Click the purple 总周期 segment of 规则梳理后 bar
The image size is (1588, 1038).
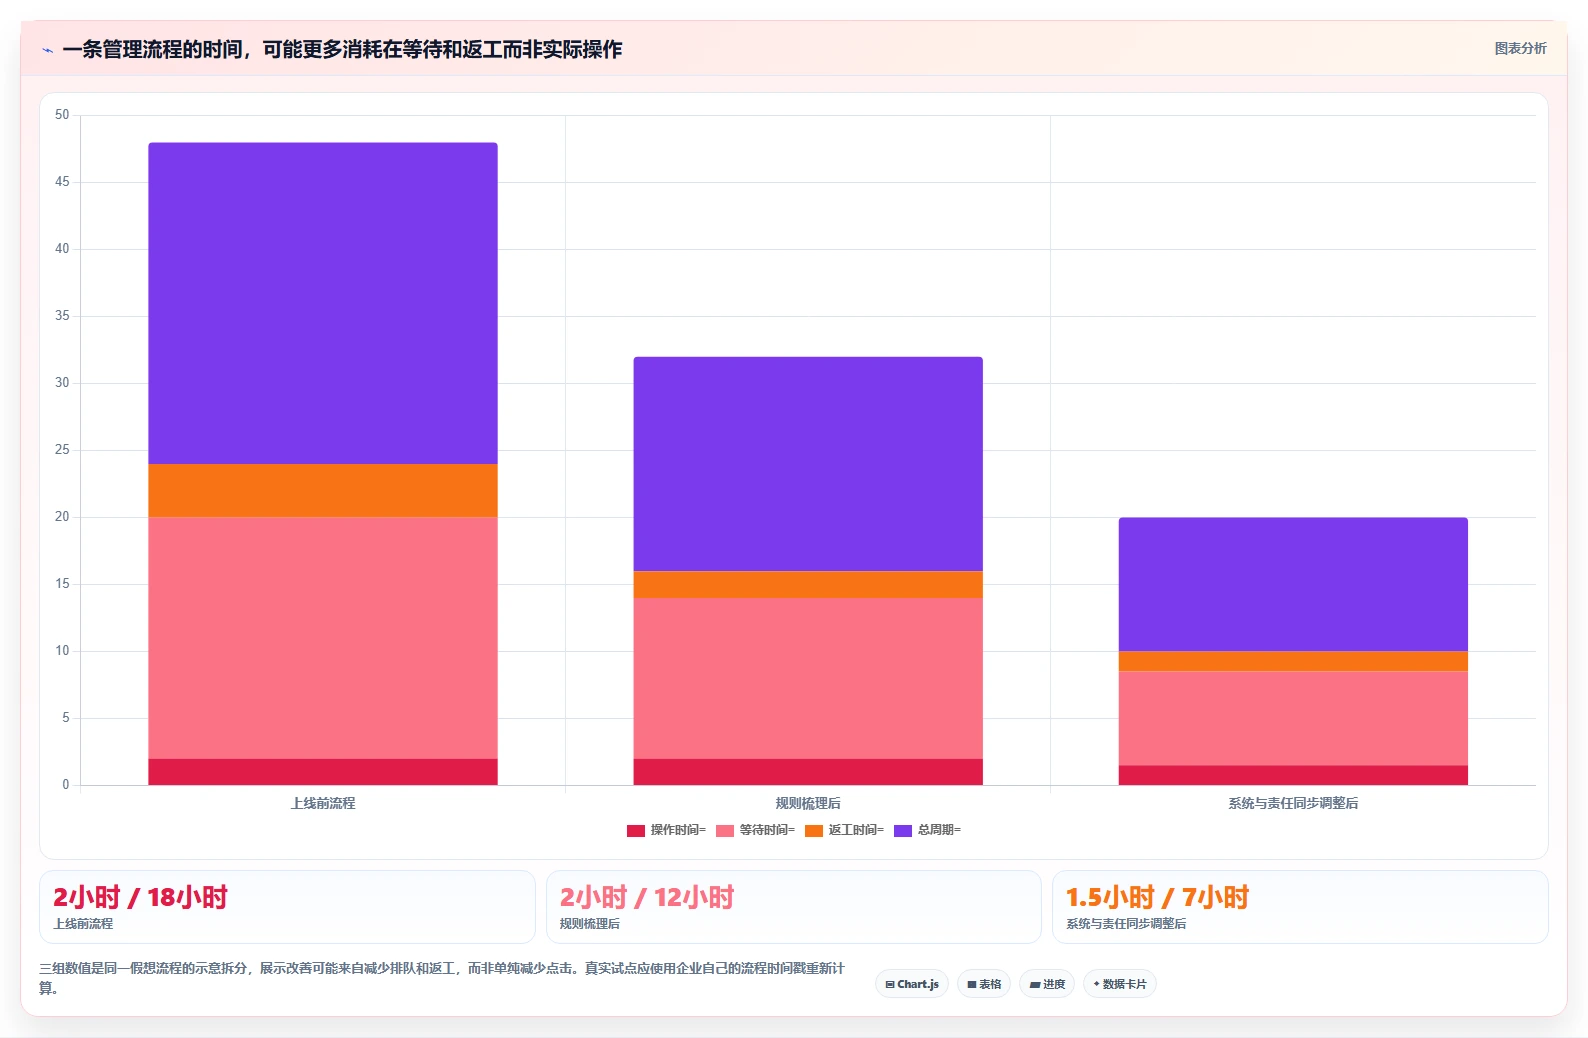(x=808, y=464)
